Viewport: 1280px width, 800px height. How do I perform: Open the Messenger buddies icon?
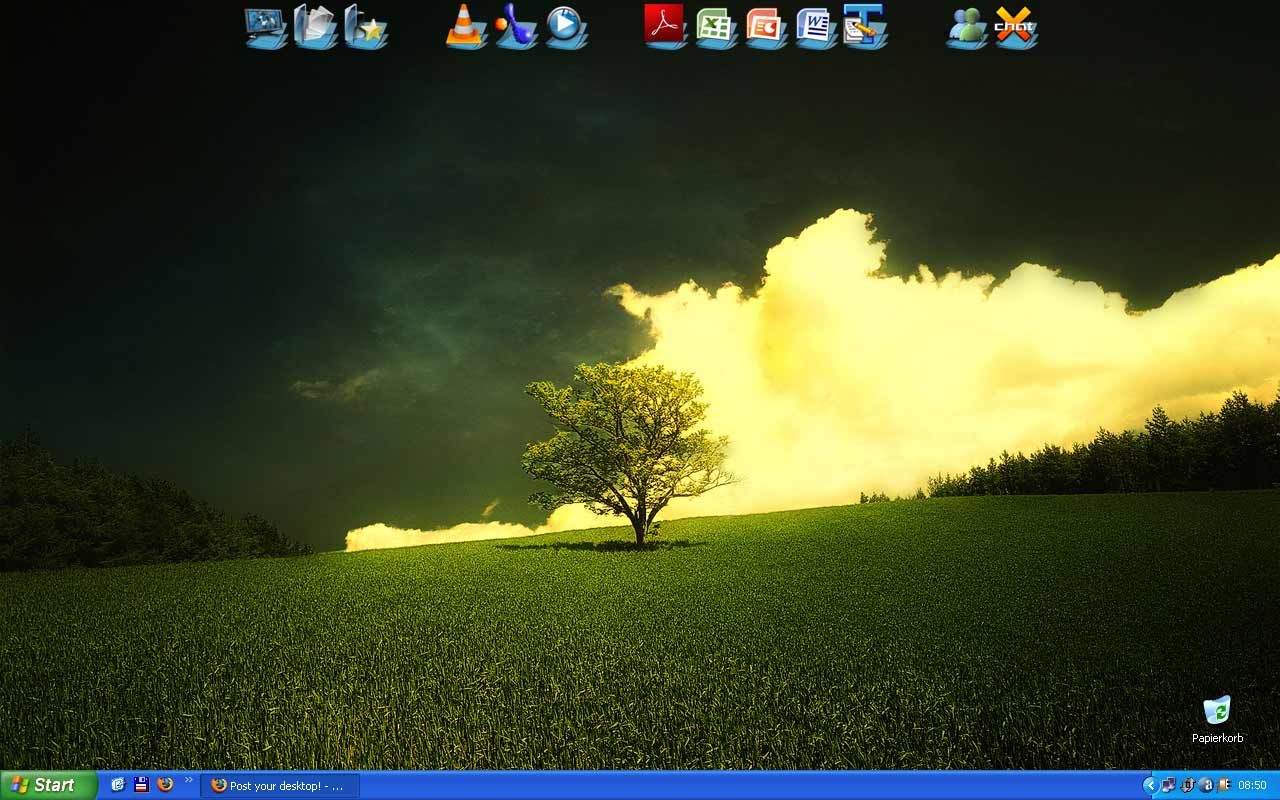966,27
